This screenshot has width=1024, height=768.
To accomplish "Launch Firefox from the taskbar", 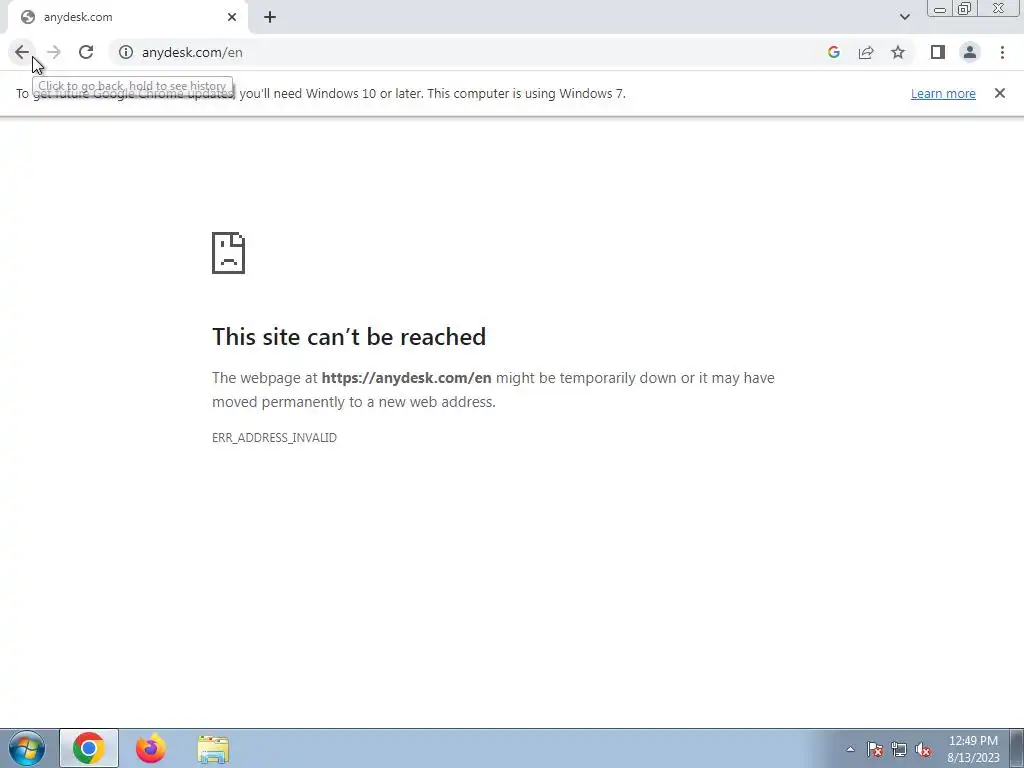I will [x=151, y=748].
